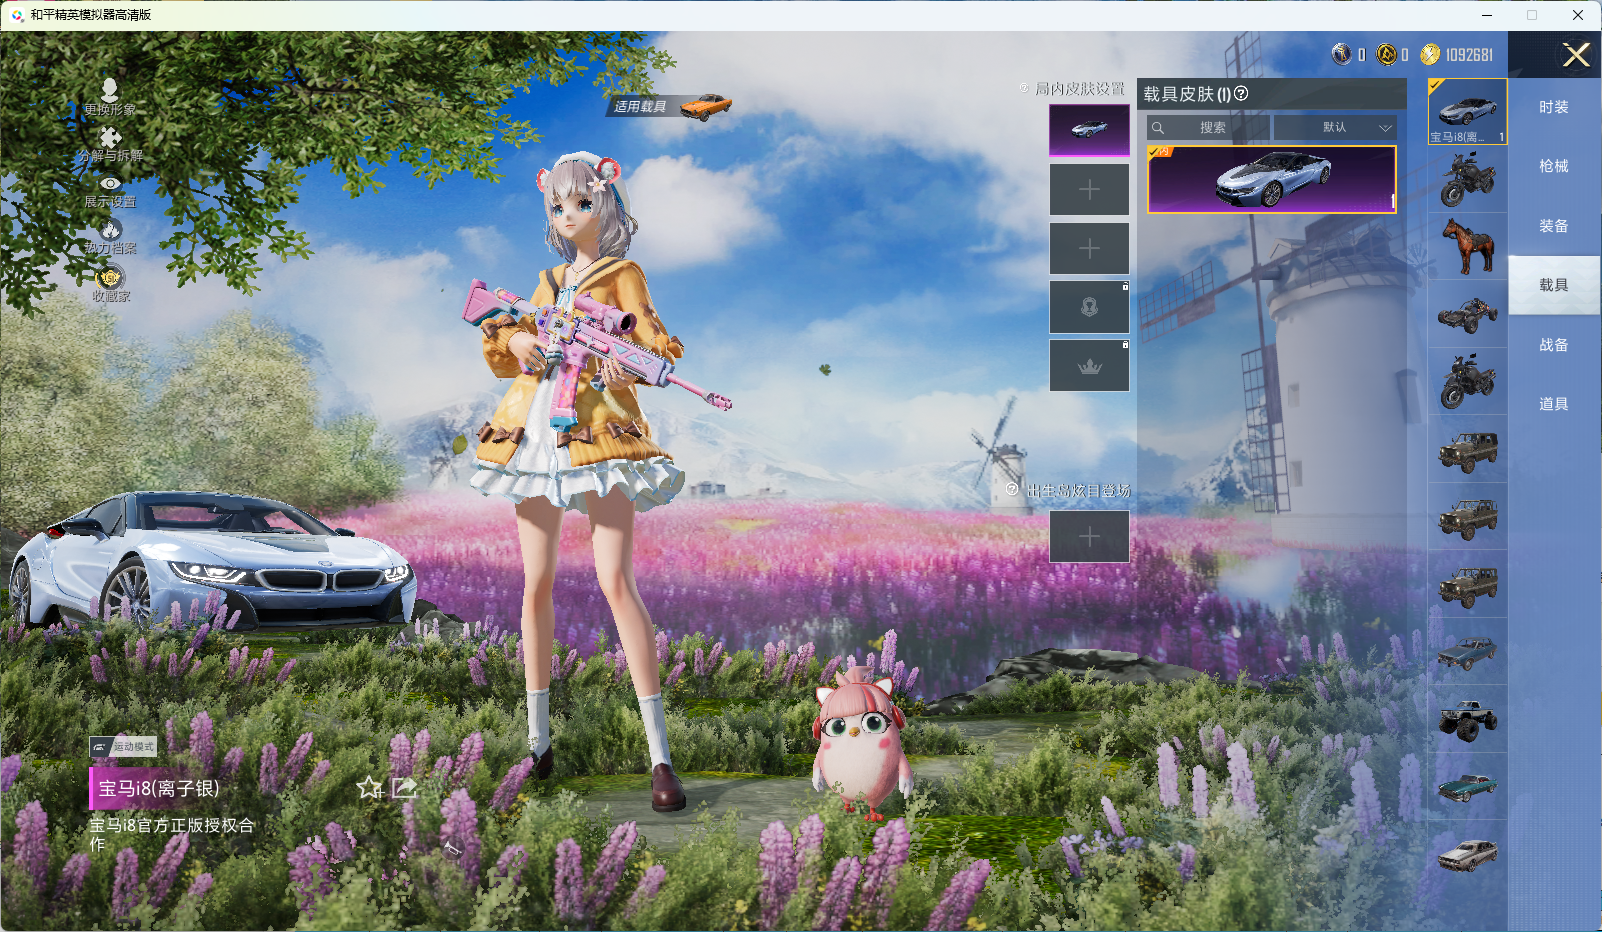This screenshot has height=932, width=1602.
Task: Open help icon beside 载具皮肤 title
Action: coord(1241,94)
